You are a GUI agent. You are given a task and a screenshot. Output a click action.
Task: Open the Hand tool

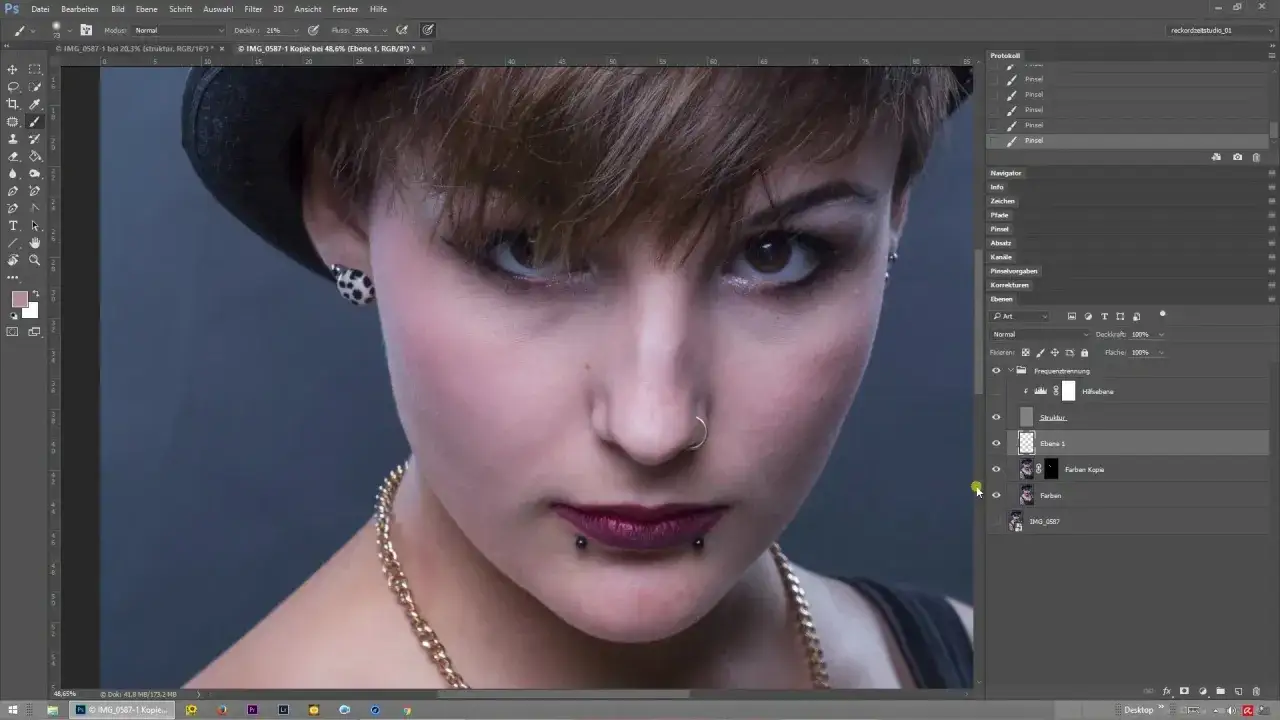[34, 243]
